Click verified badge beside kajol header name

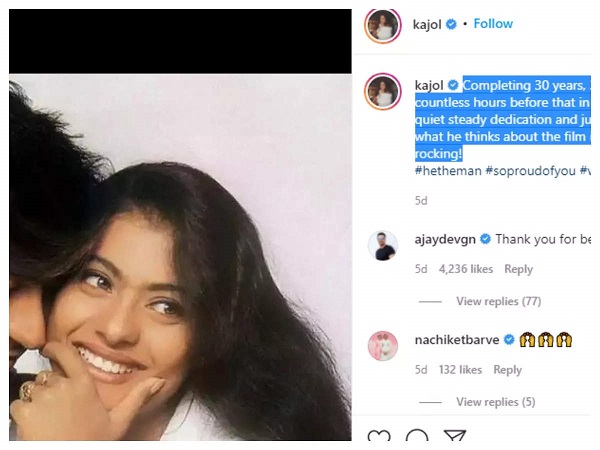(451, 24)
